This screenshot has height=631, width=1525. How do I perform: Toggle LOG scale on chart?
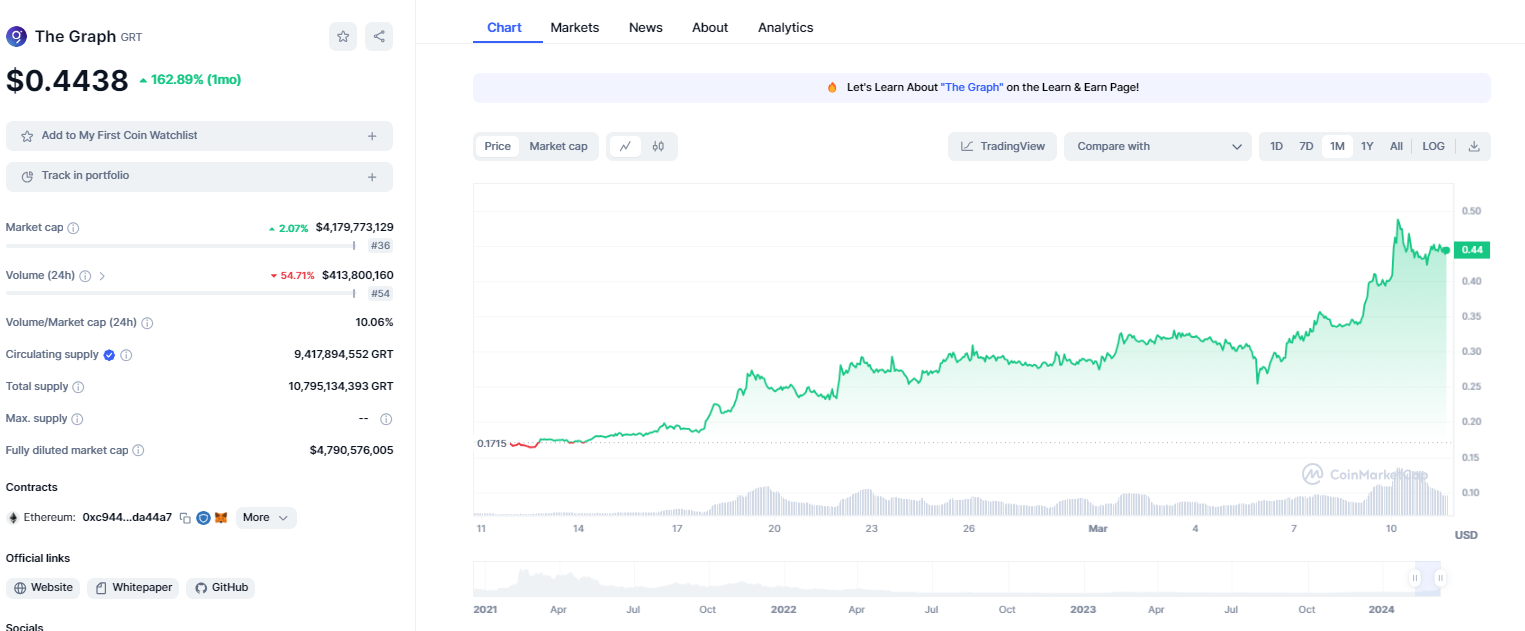pos(1433,146)
